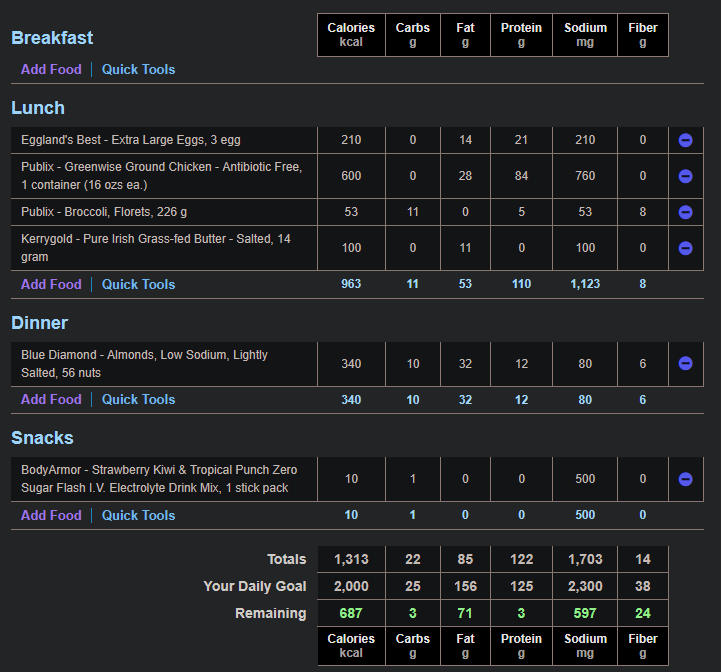
Task: Add Food to Lunch
Action: click(x=51, y=284)
